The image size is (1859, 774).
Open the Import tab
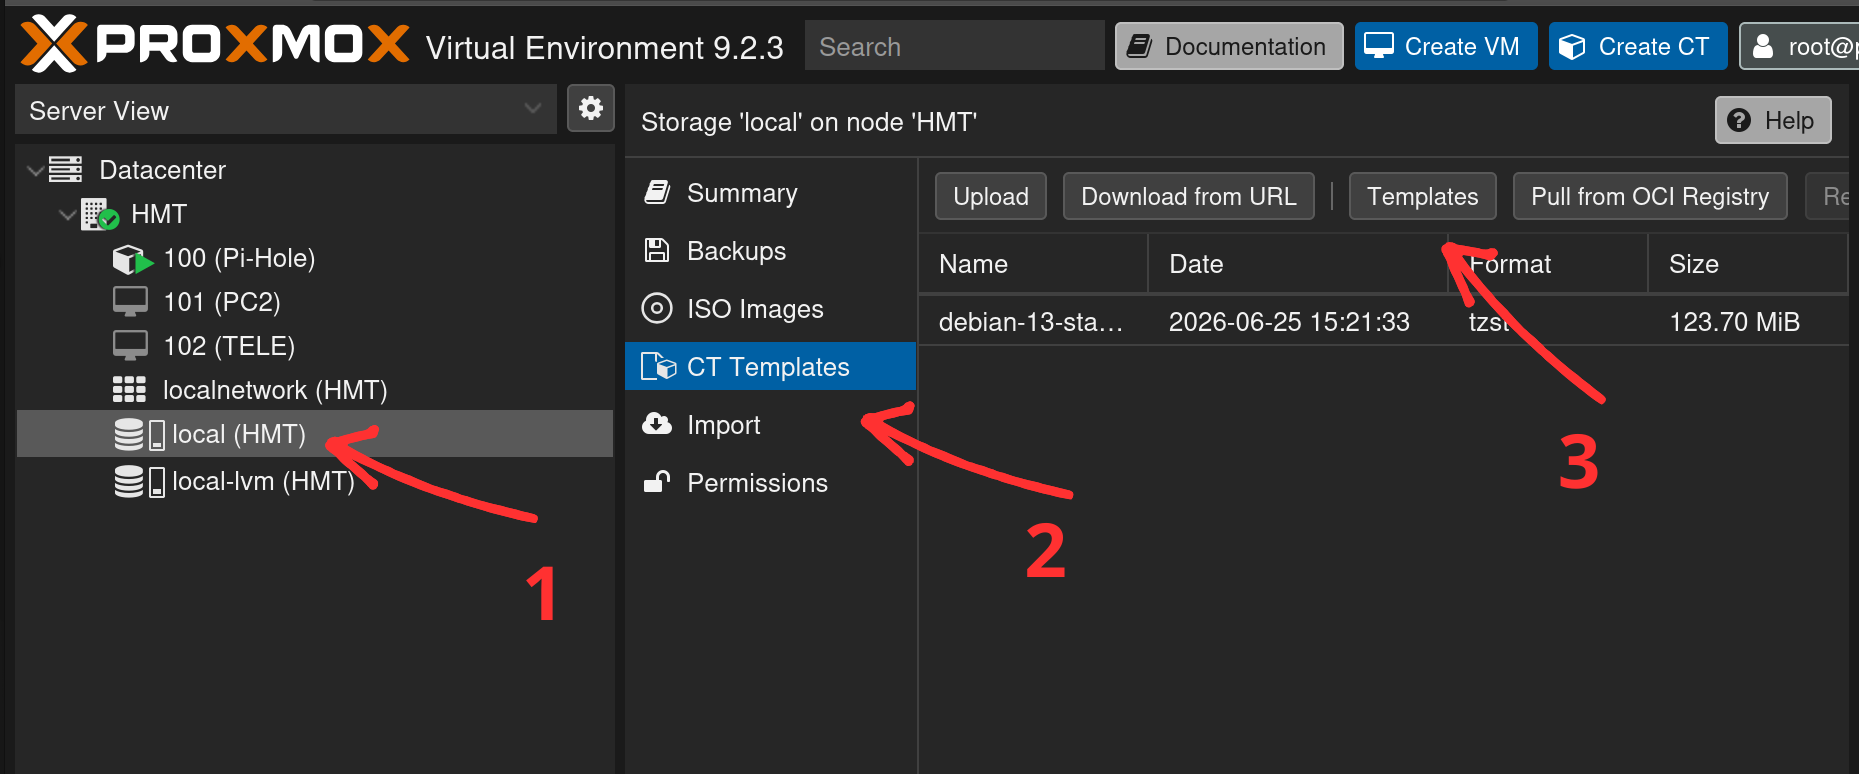(x=770, y=424)
